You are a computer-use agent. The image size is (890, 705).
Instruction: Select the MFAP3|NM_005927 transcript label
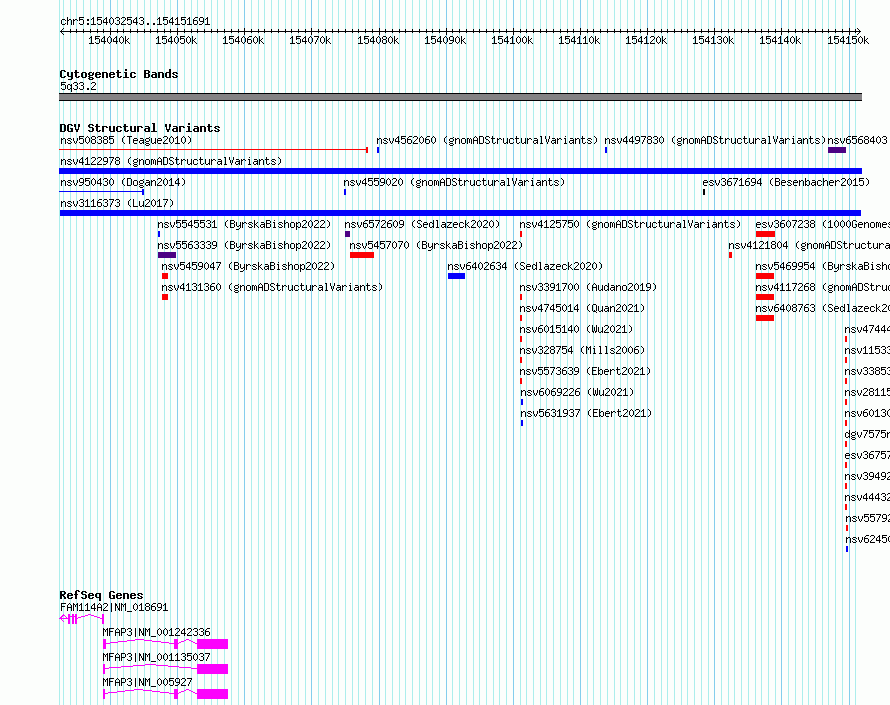[x=148, y=682]
